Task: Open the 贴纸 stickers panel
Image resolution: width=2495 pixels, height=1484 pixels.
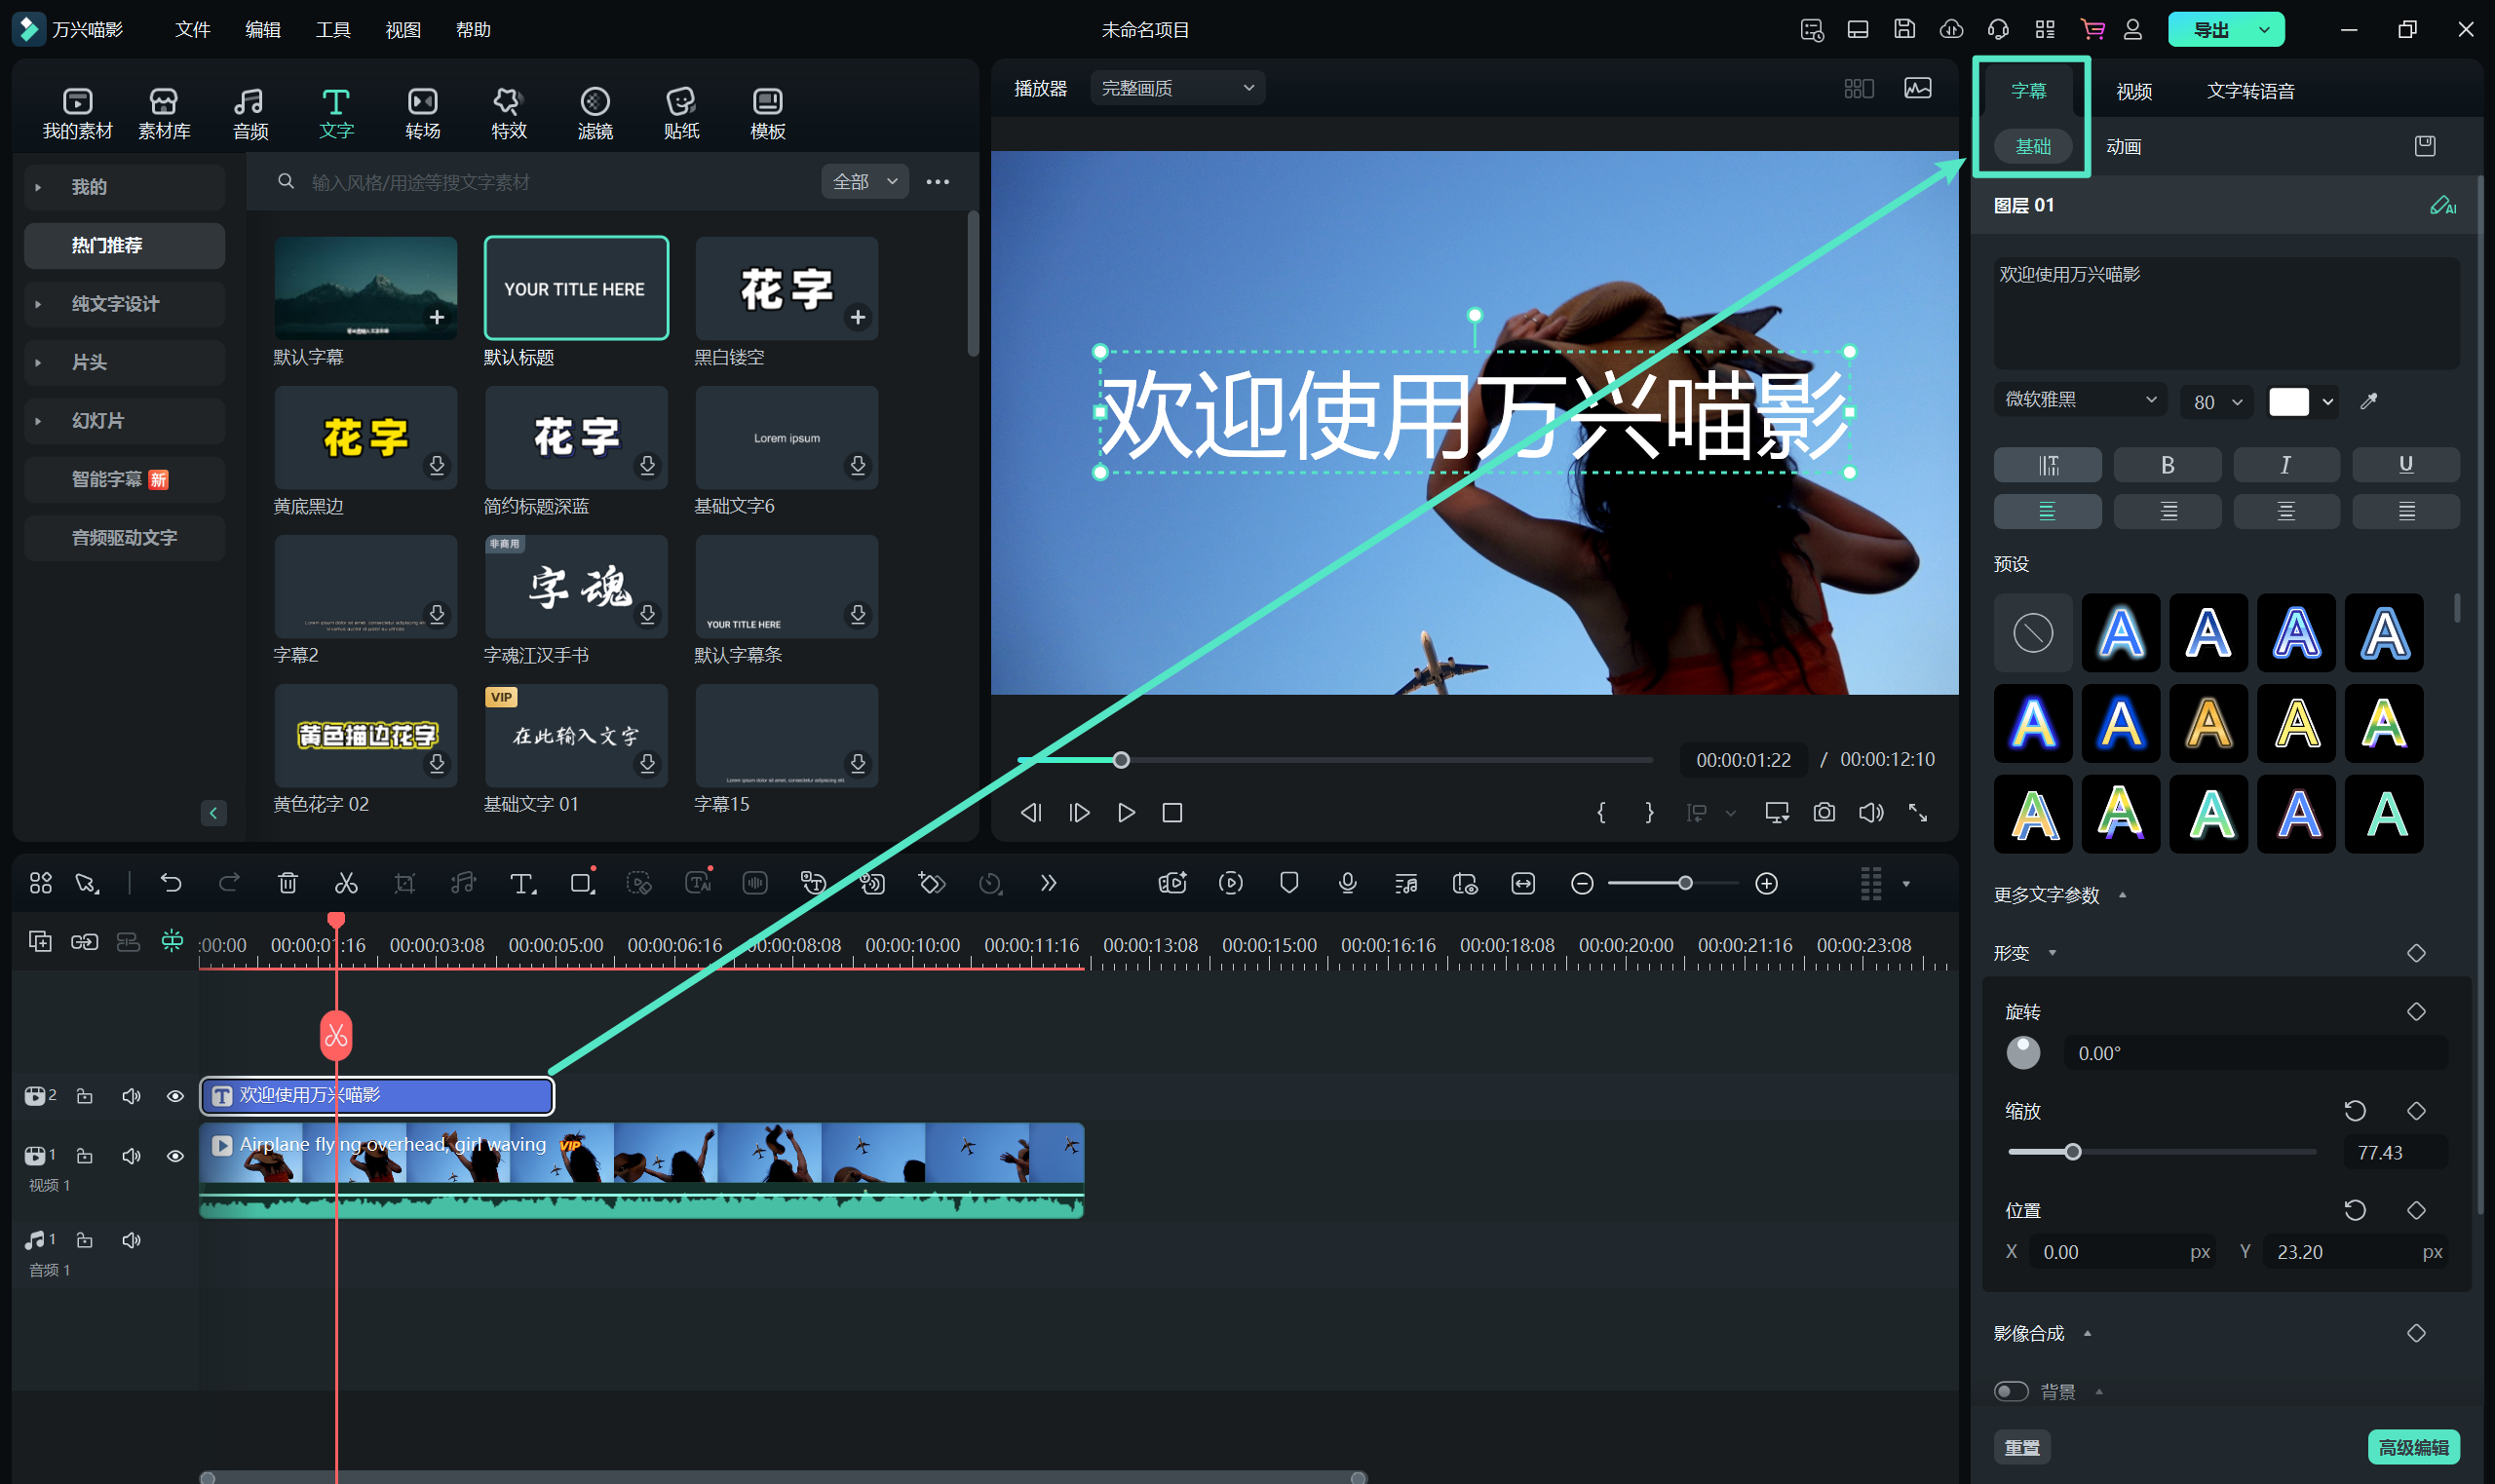Action: point(681,112)
